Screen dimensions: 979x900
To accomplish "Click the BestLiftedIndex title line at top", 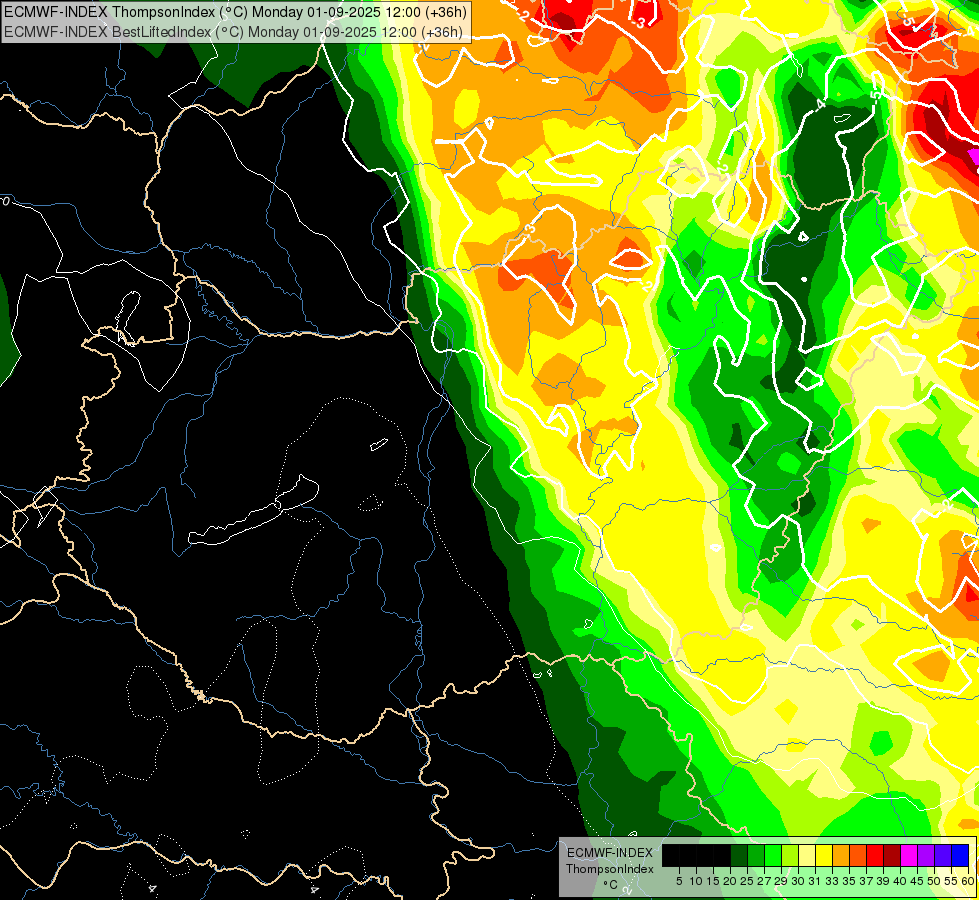I will [x=234, y=31].
